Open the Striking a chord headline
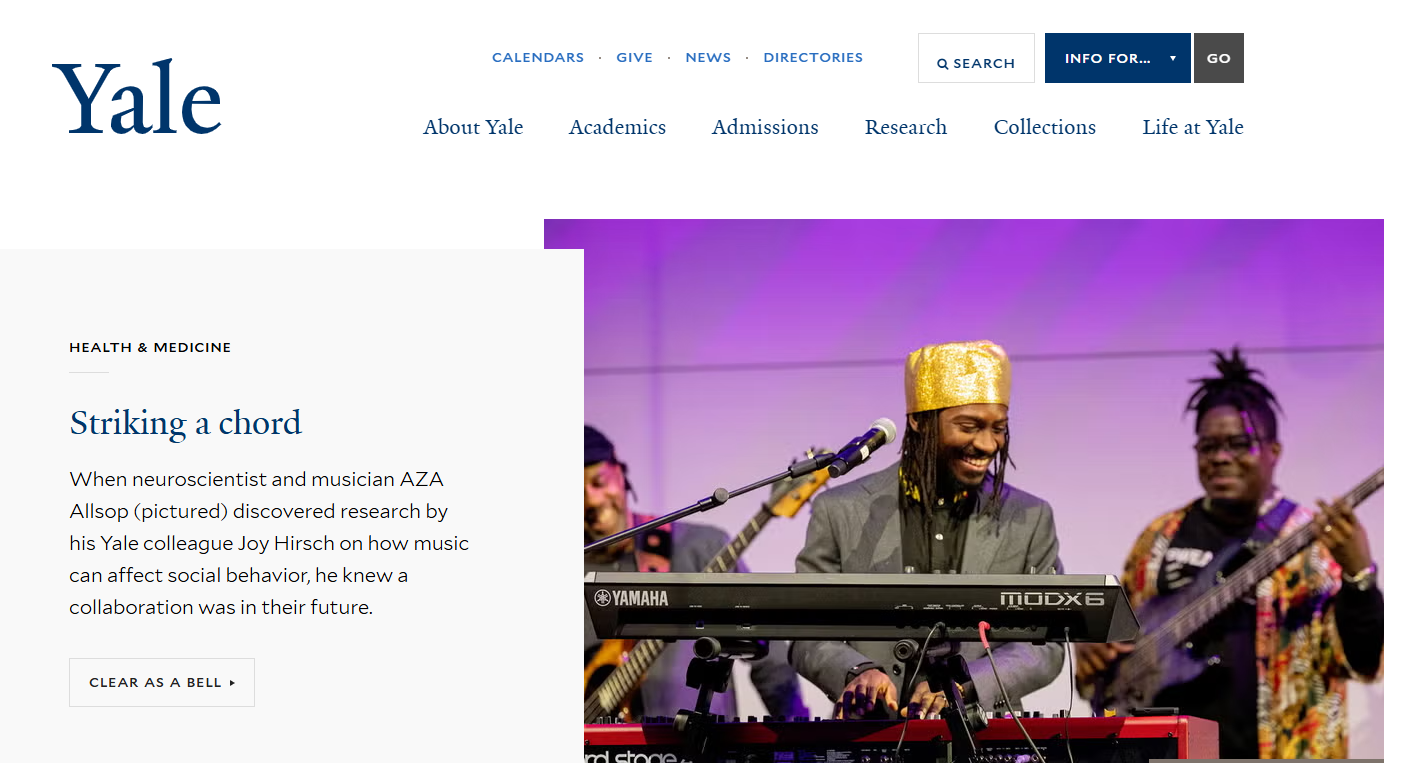The height and width of the screenshot is (763, 1422). point(185,423)
